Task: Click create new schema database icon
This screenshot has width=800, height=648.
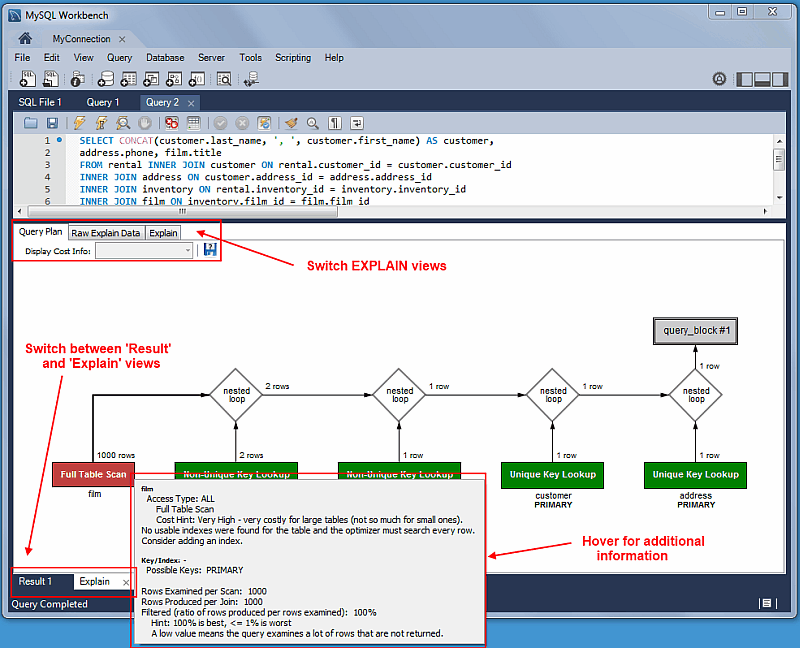Action: point(105,79)
